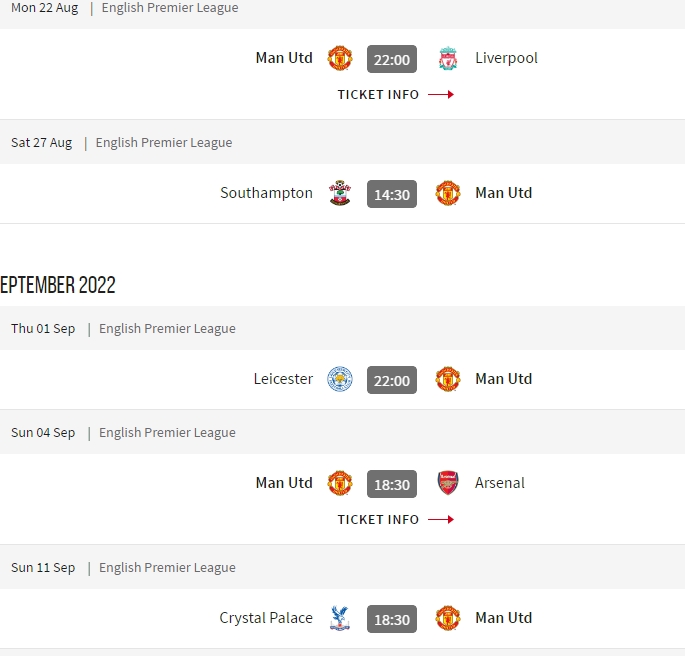685x656 pixels.
Task: Click the Arsenal club crest
Action: 448,483
